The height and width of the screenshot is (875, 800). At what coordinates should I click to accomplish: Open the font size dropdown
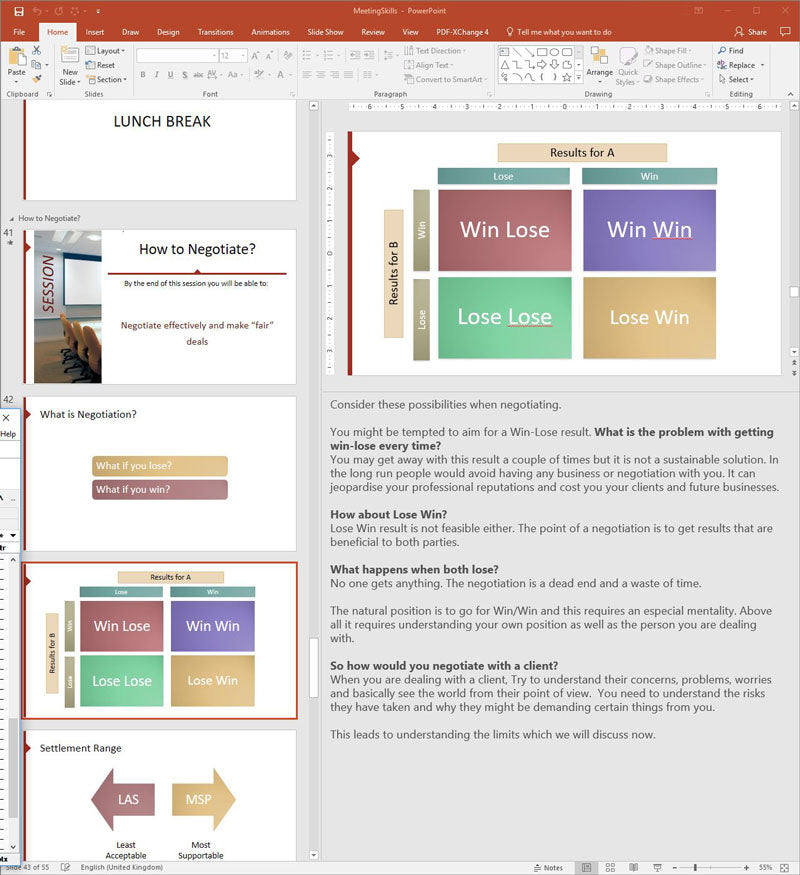[243, 56]
